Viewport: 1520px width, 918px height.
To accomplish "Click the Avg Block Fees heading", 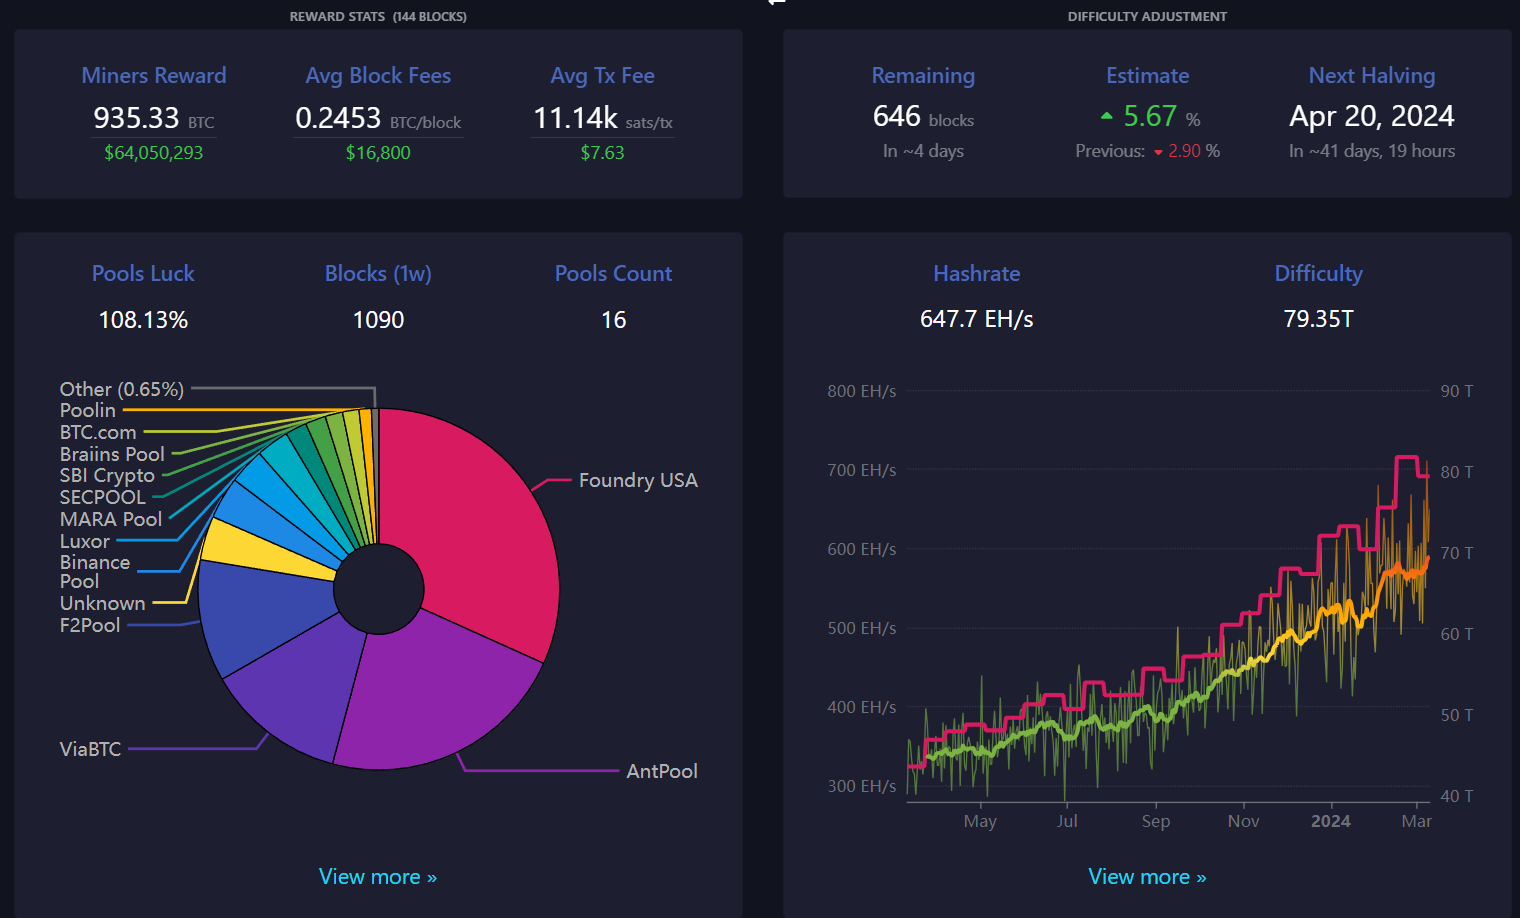I will [378, 75].
